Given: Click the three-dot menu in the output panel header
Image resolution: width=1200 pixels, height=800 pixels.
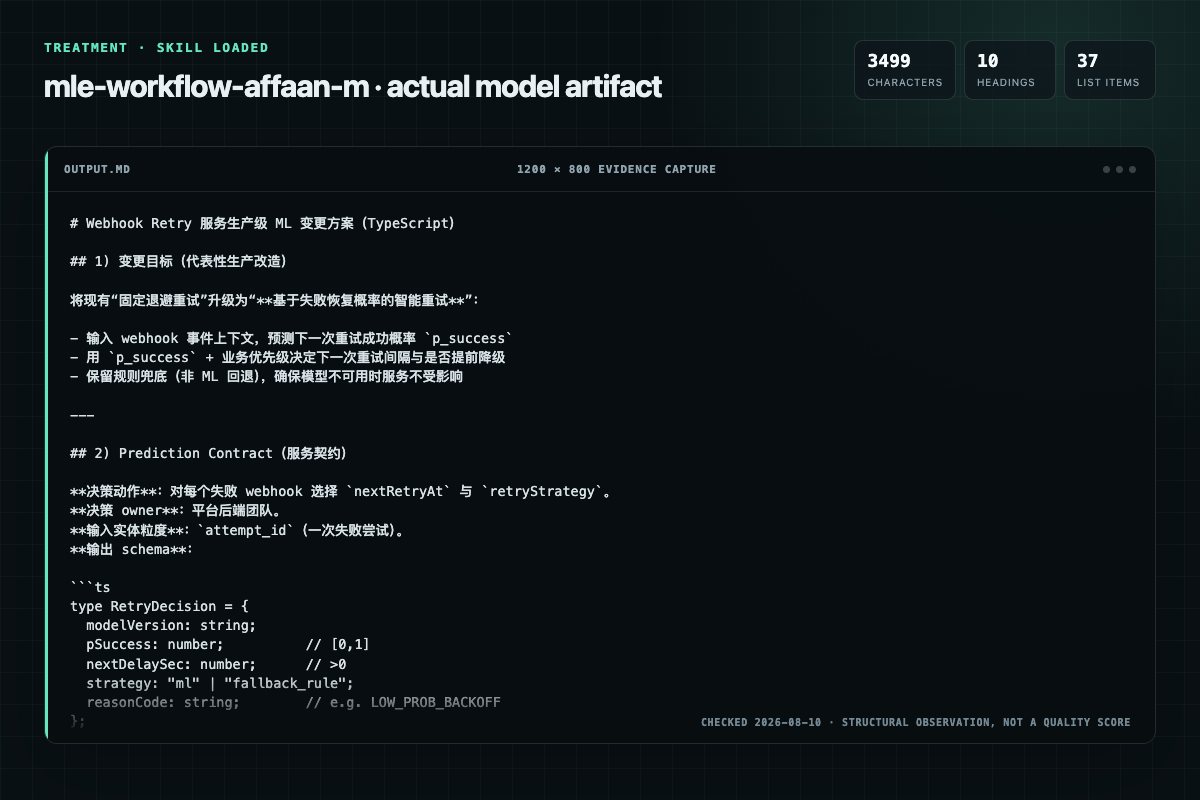Looking at the screenshot, I should [x=1119, y=169].
